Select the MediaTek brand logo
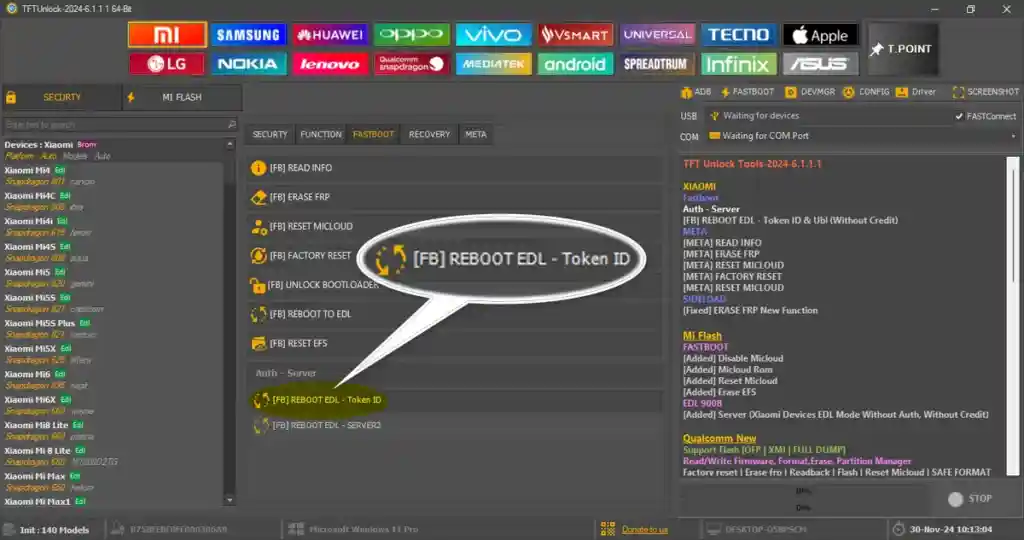1024x540 pixels. click(x=493, y=64)
